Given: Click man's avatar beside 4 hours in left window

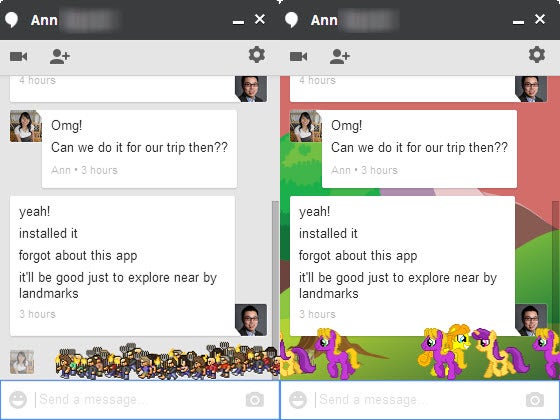Looking at the screenshot, I should click(x=251, y=89).
